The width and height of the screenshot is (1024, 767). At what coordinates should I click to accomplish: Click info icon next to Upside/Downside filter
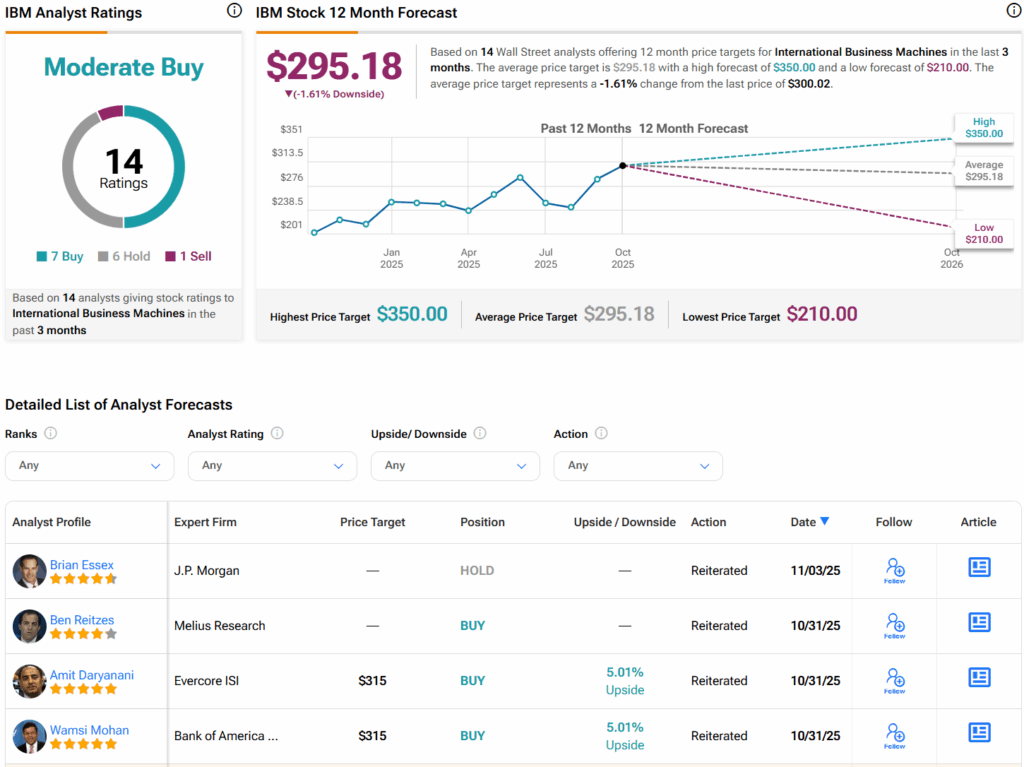click(480, 434)
